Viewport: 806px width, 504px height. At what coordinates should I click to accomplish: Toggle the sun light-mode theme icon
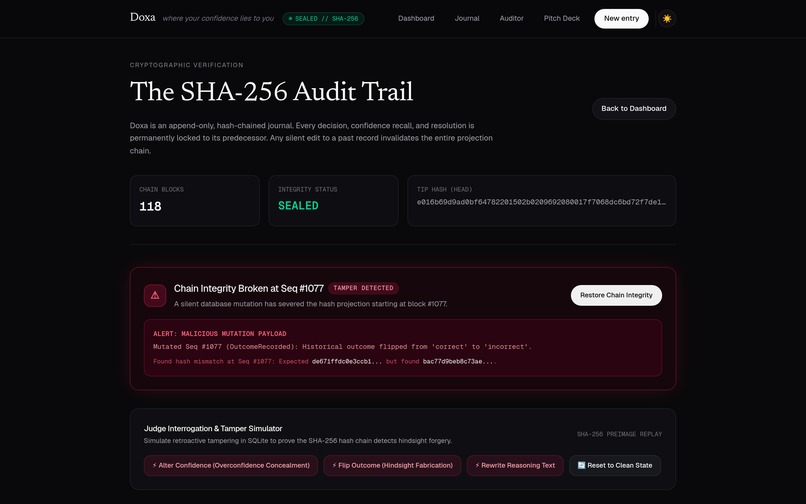click(x=667, y=19)
